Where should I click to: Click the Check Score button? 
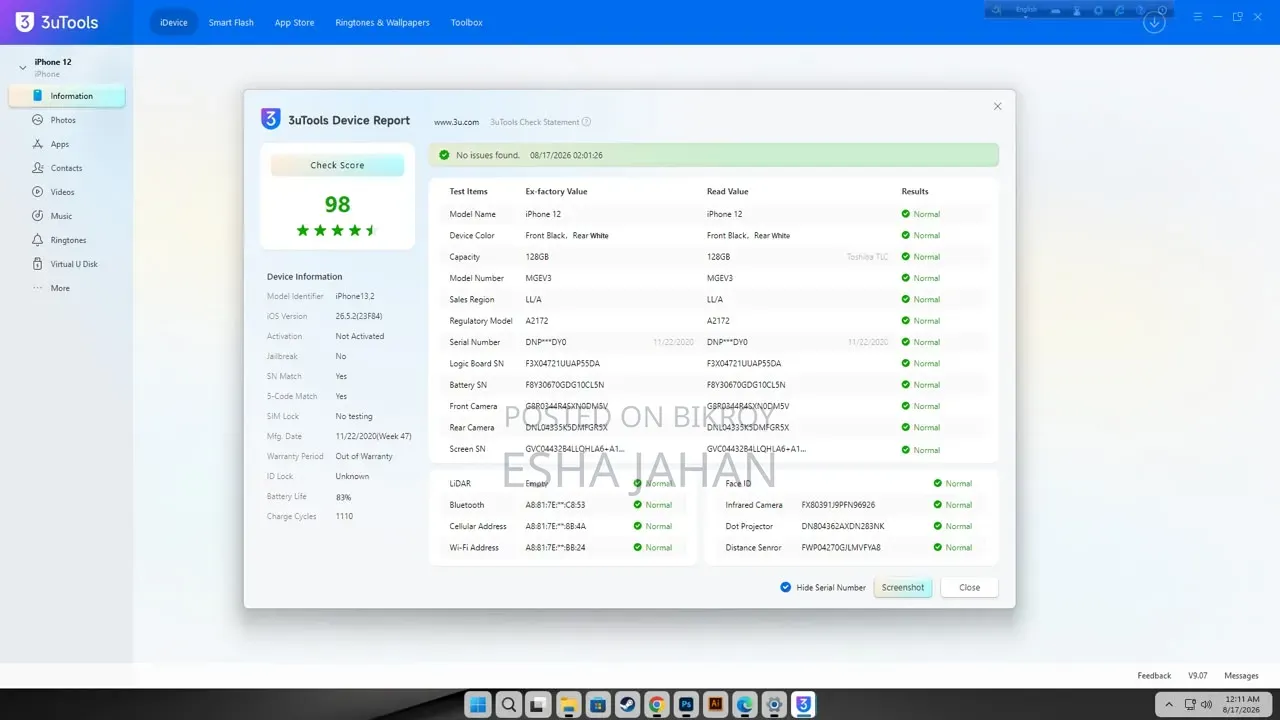click(337, 165)
